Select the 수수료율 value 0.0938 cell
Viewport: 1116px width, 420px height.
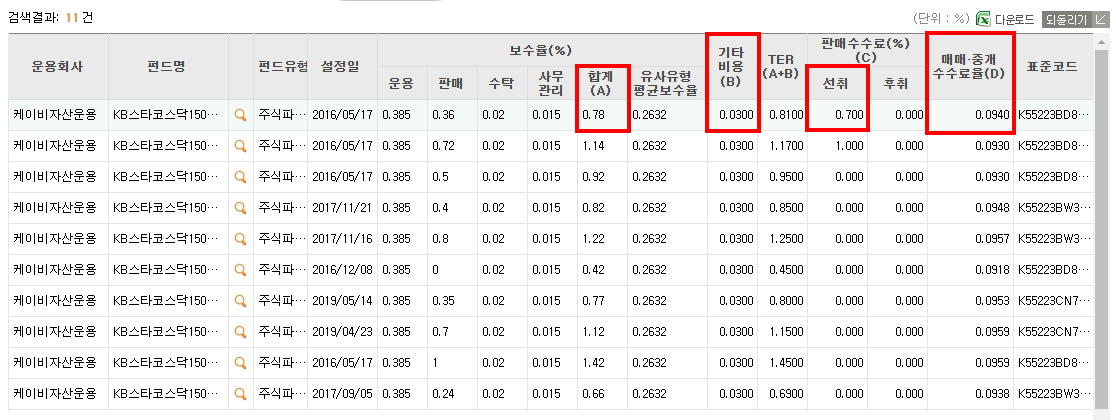[971, 394]
